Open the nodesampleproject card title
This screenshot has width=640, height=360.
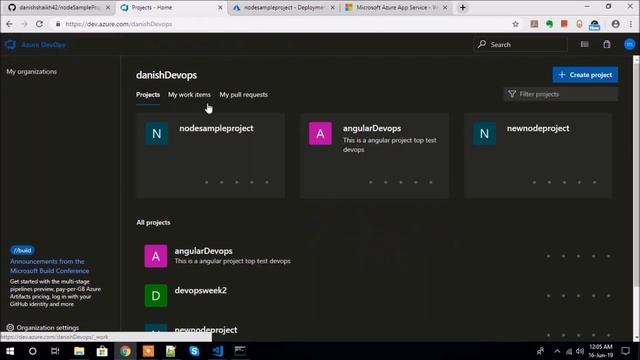pos(216,128)
